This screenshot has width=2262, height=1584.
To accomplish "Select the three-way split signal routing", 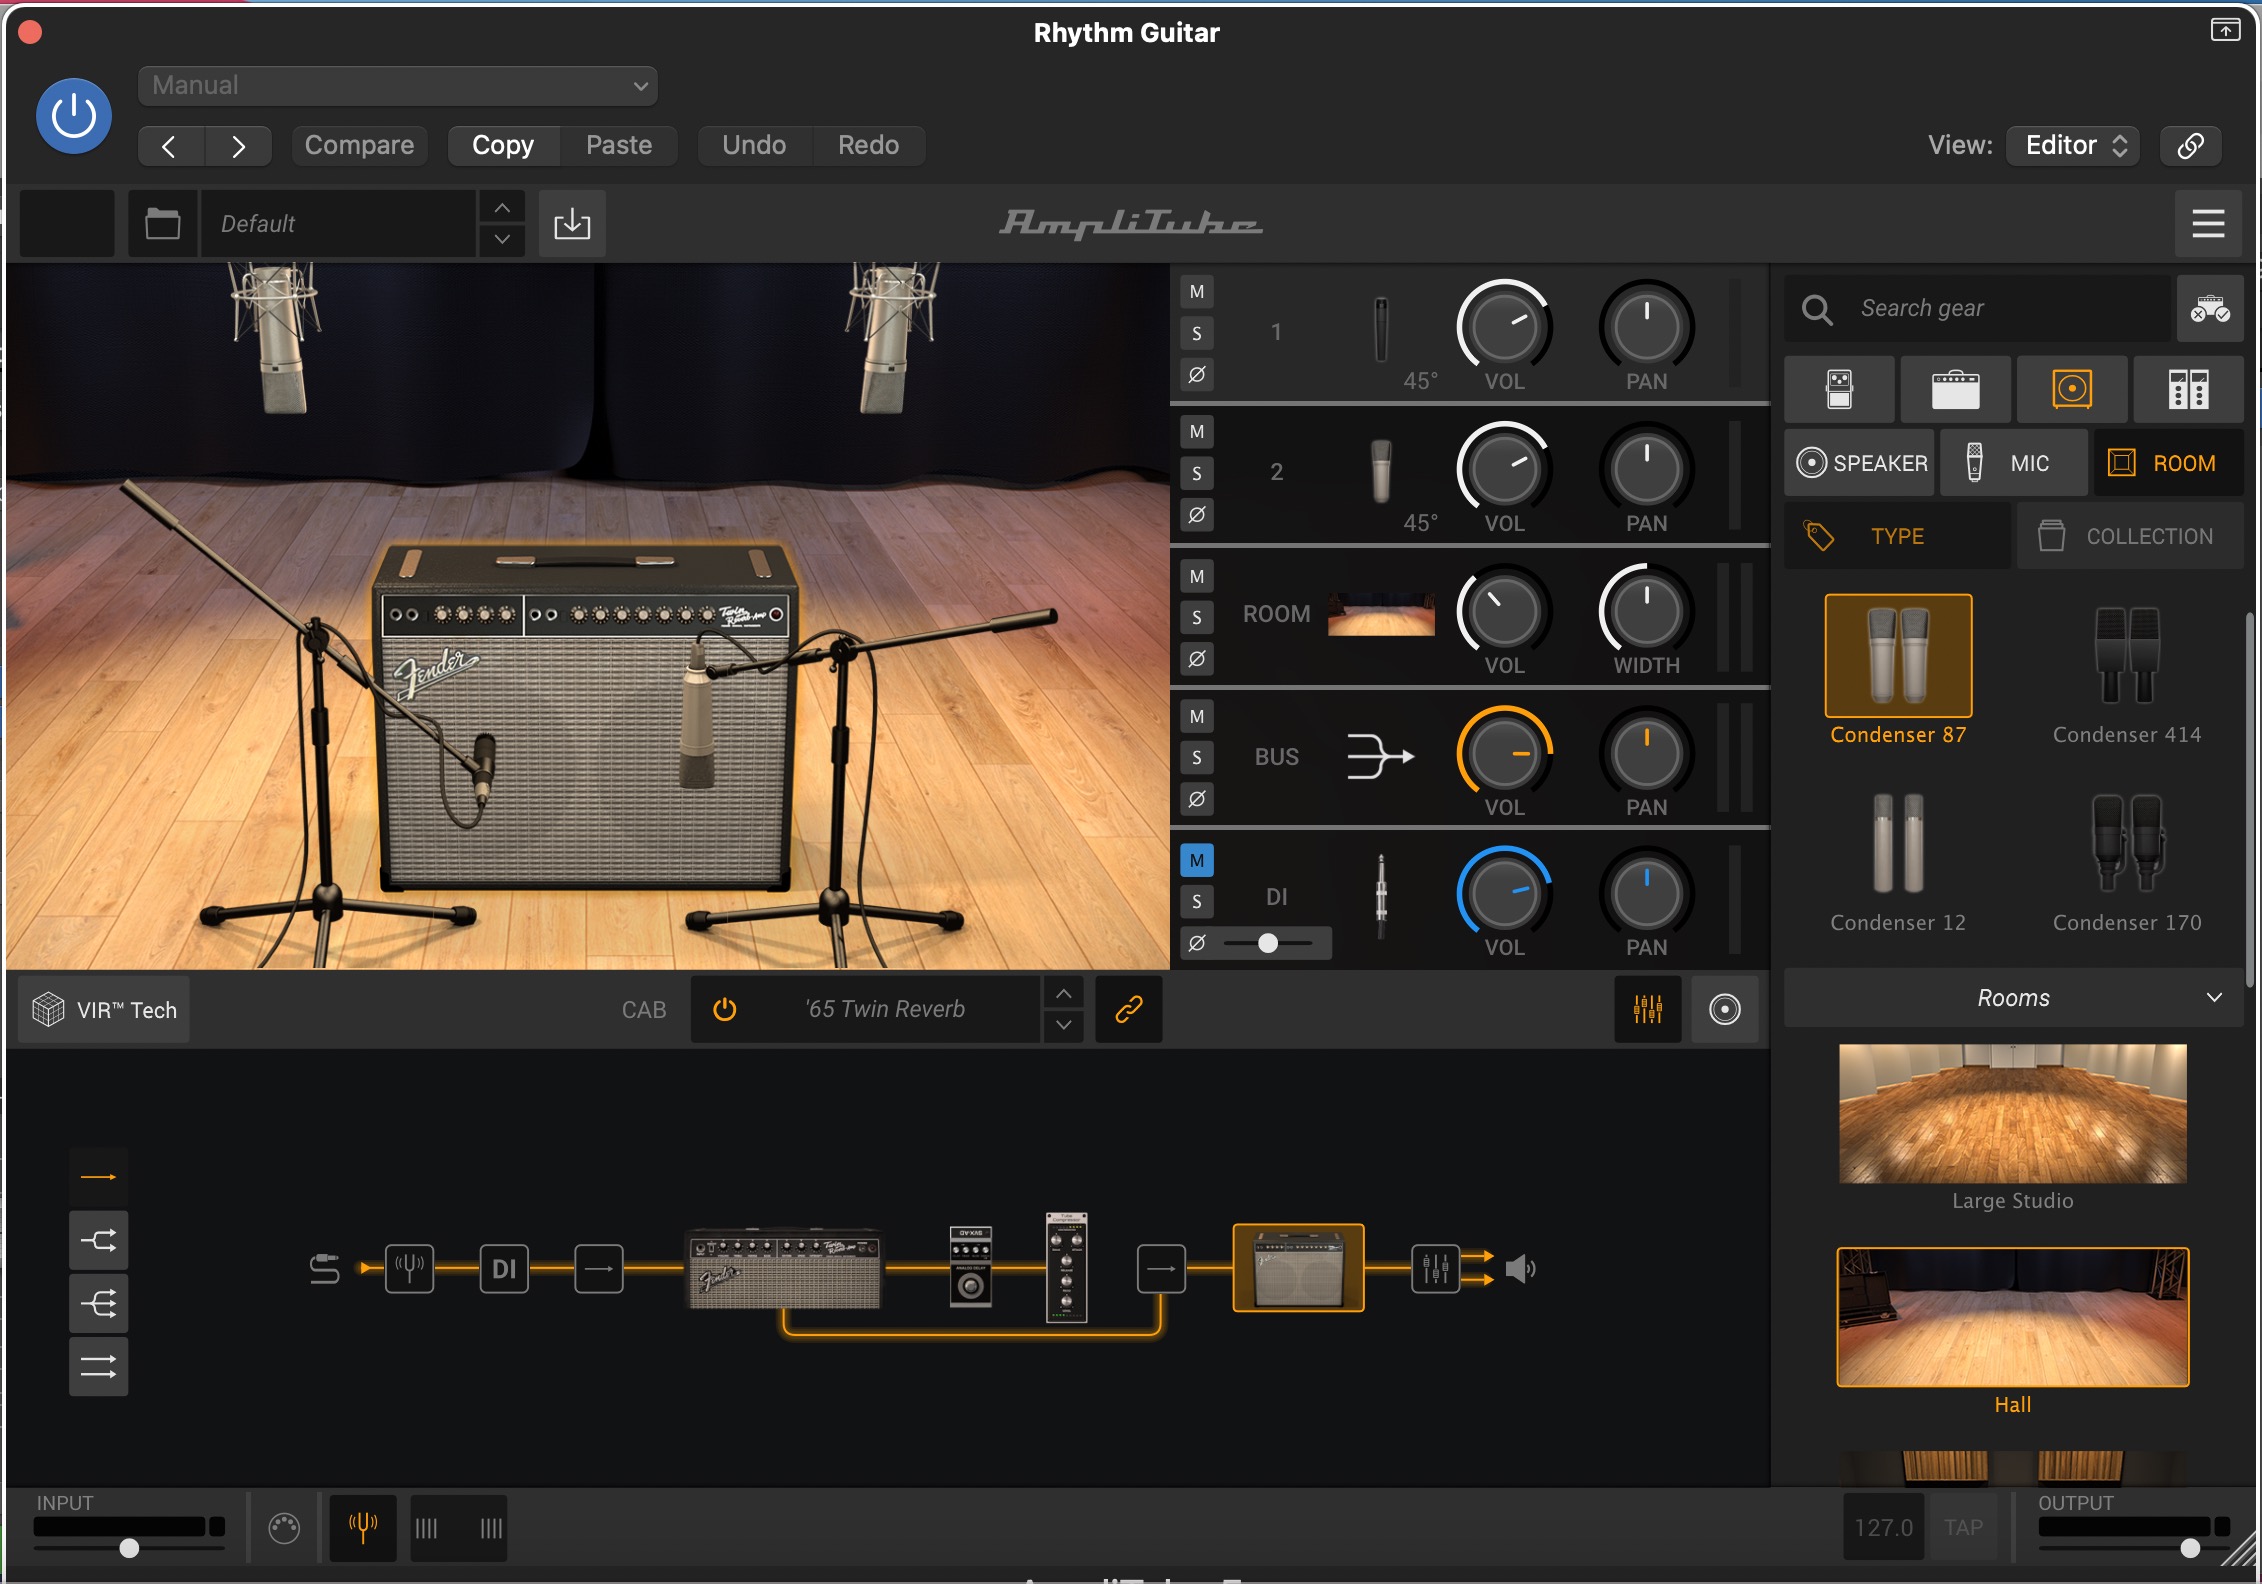I will pos(98,1303).
